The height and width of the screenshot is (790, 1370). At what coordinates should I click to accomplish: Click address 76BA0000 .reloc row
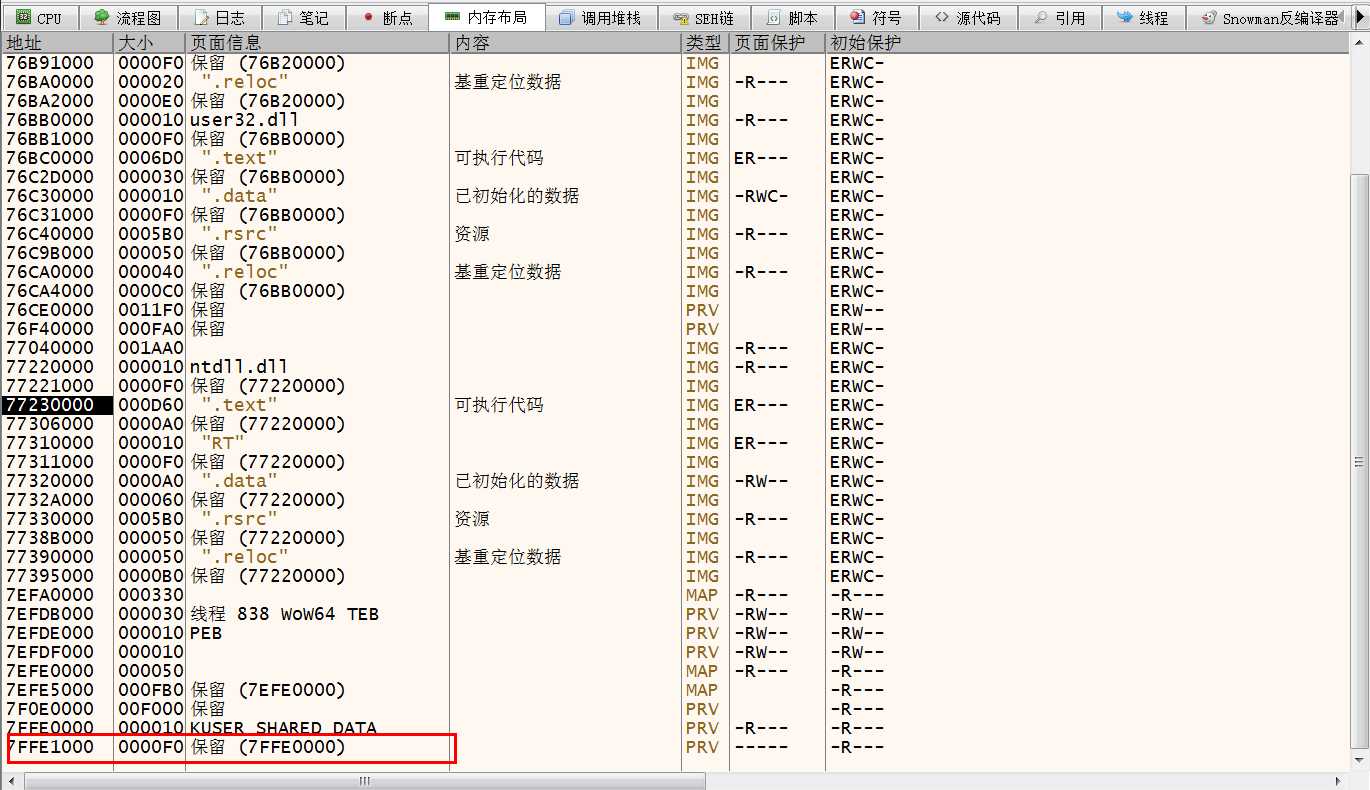tap(50, 82)
